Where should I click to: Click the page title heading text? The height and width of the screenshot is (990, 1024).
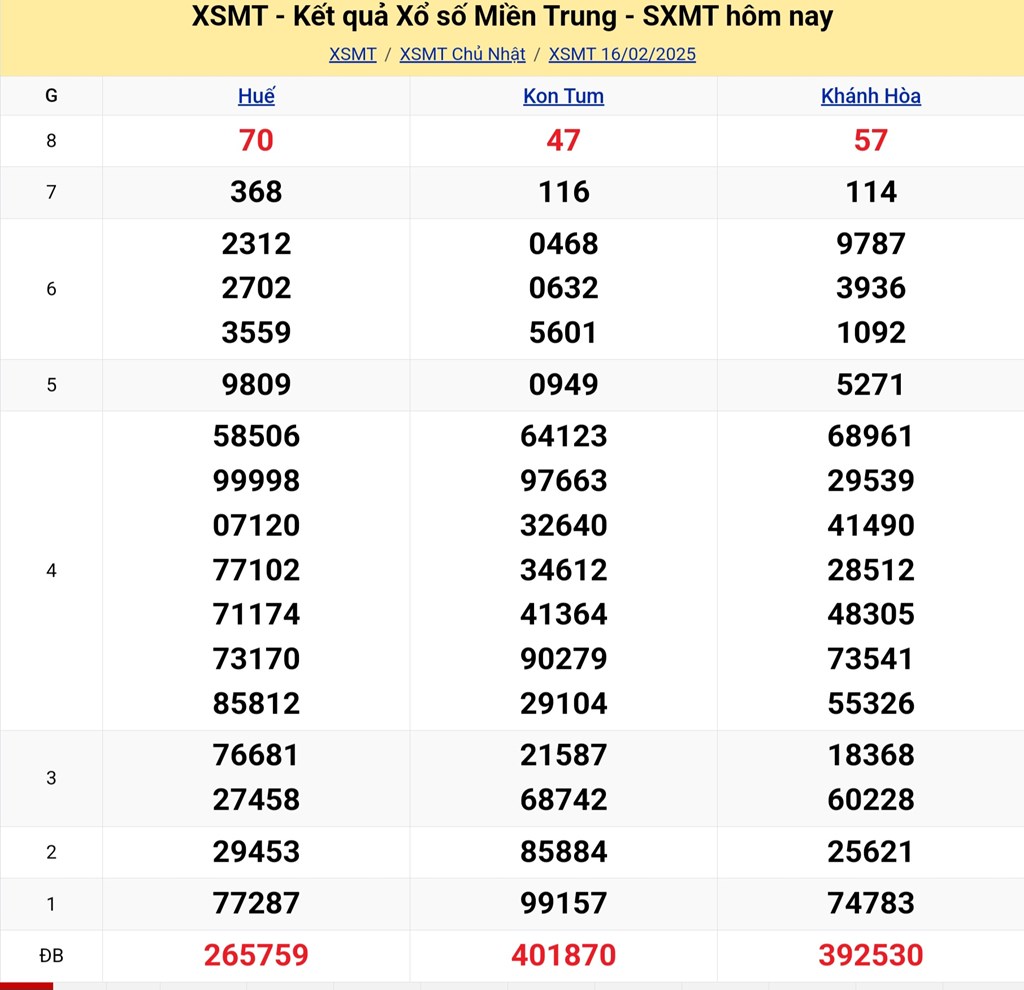point(512,17)
